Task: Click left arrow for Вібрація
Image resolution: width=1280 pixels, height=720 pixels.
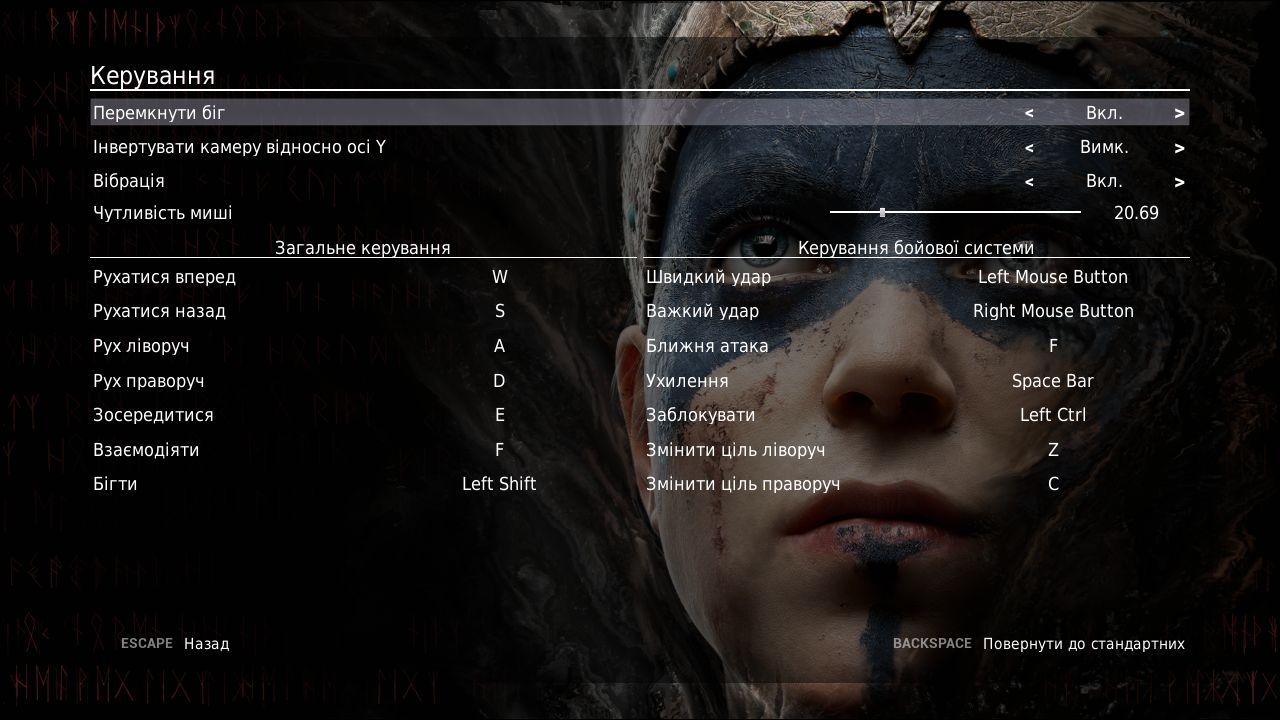Action: (x=1029, y=181)
